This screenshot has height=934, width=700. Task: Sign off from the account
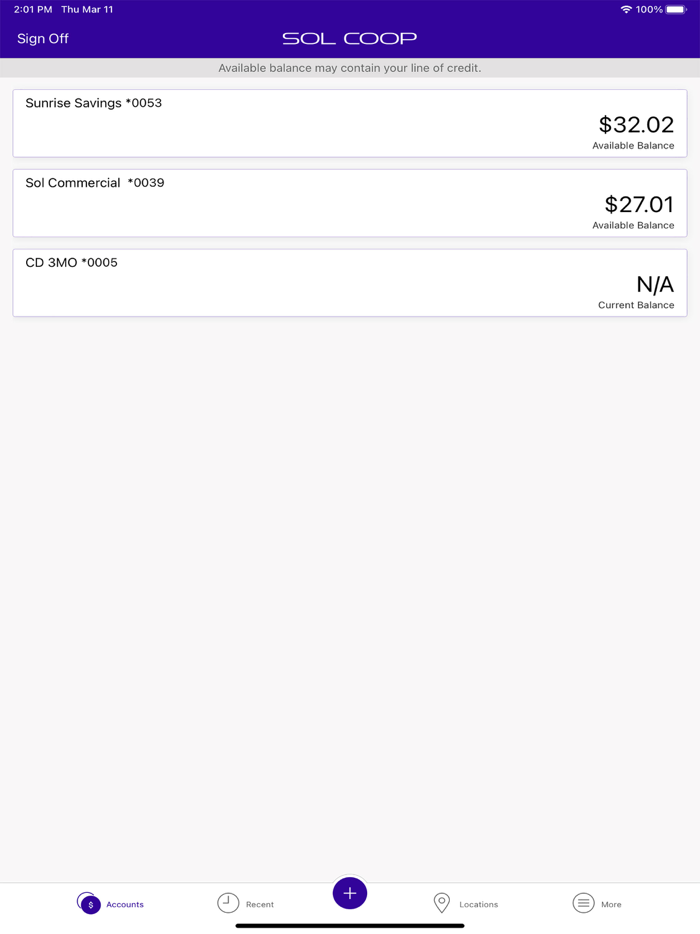[43, 39]
